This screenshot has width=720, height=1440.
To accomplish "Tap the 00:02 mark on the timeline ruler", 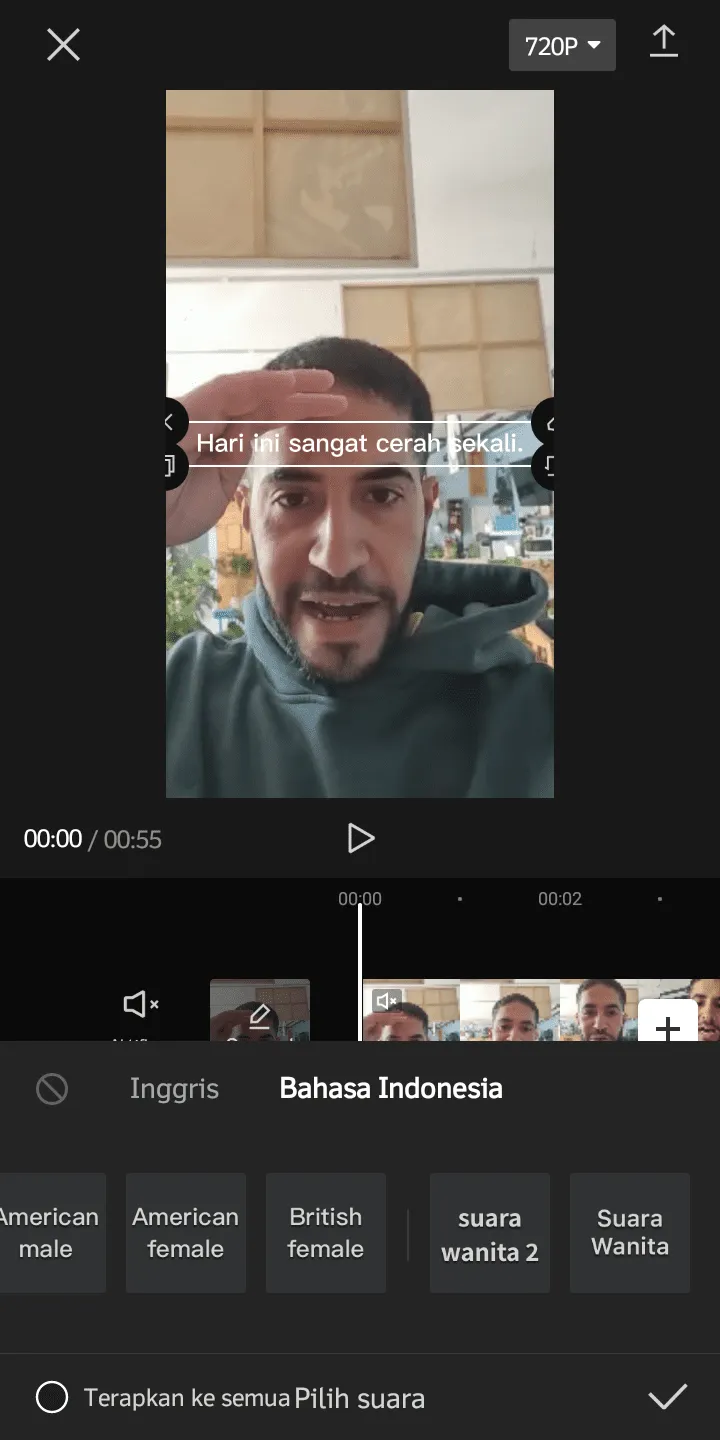I will click(x=560, y=899).
